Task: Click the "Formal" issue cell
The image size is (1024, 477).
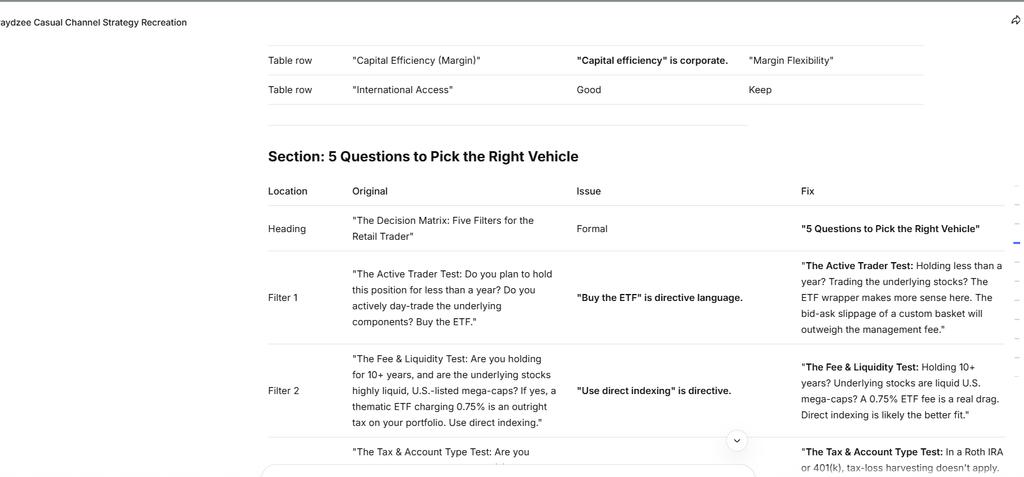Action: (x=592, y=229)
